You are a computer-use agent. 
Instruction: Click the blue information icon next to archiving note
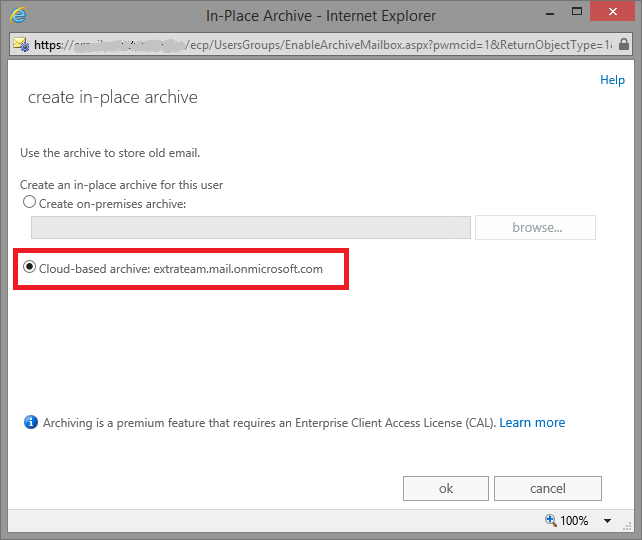(x=30, y=423)
